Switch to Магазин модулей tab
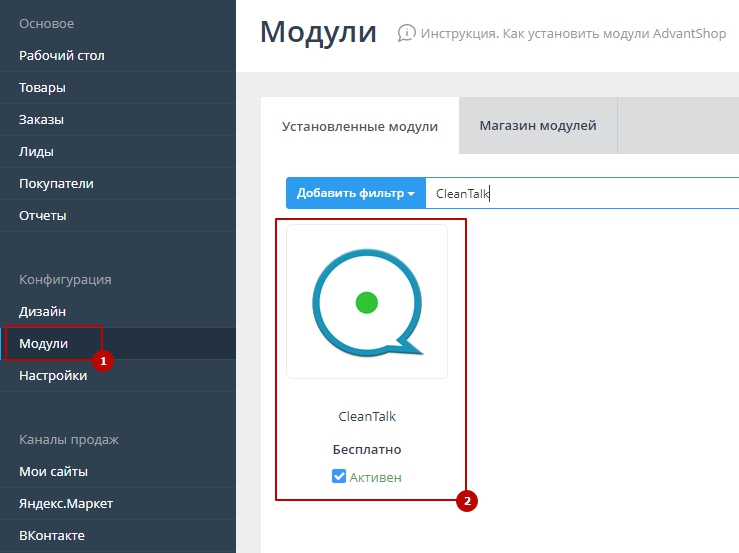Viewport: 739px width, 553px height. point(537,126)
